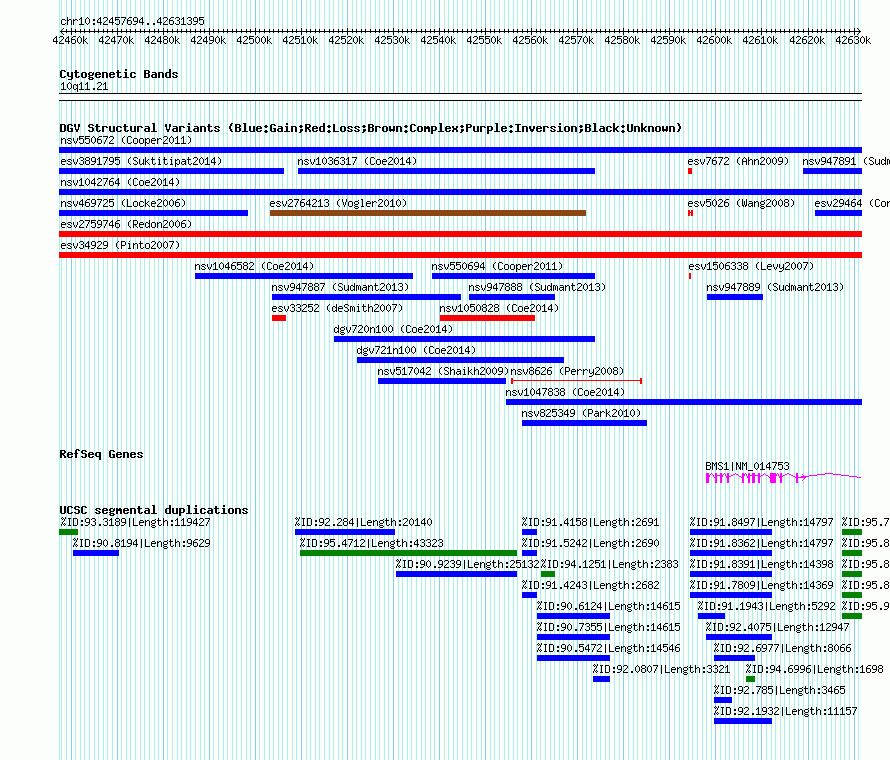Click the esv1506338 (Levy2007) label
The image size is (890, 760).
[751, 266]
